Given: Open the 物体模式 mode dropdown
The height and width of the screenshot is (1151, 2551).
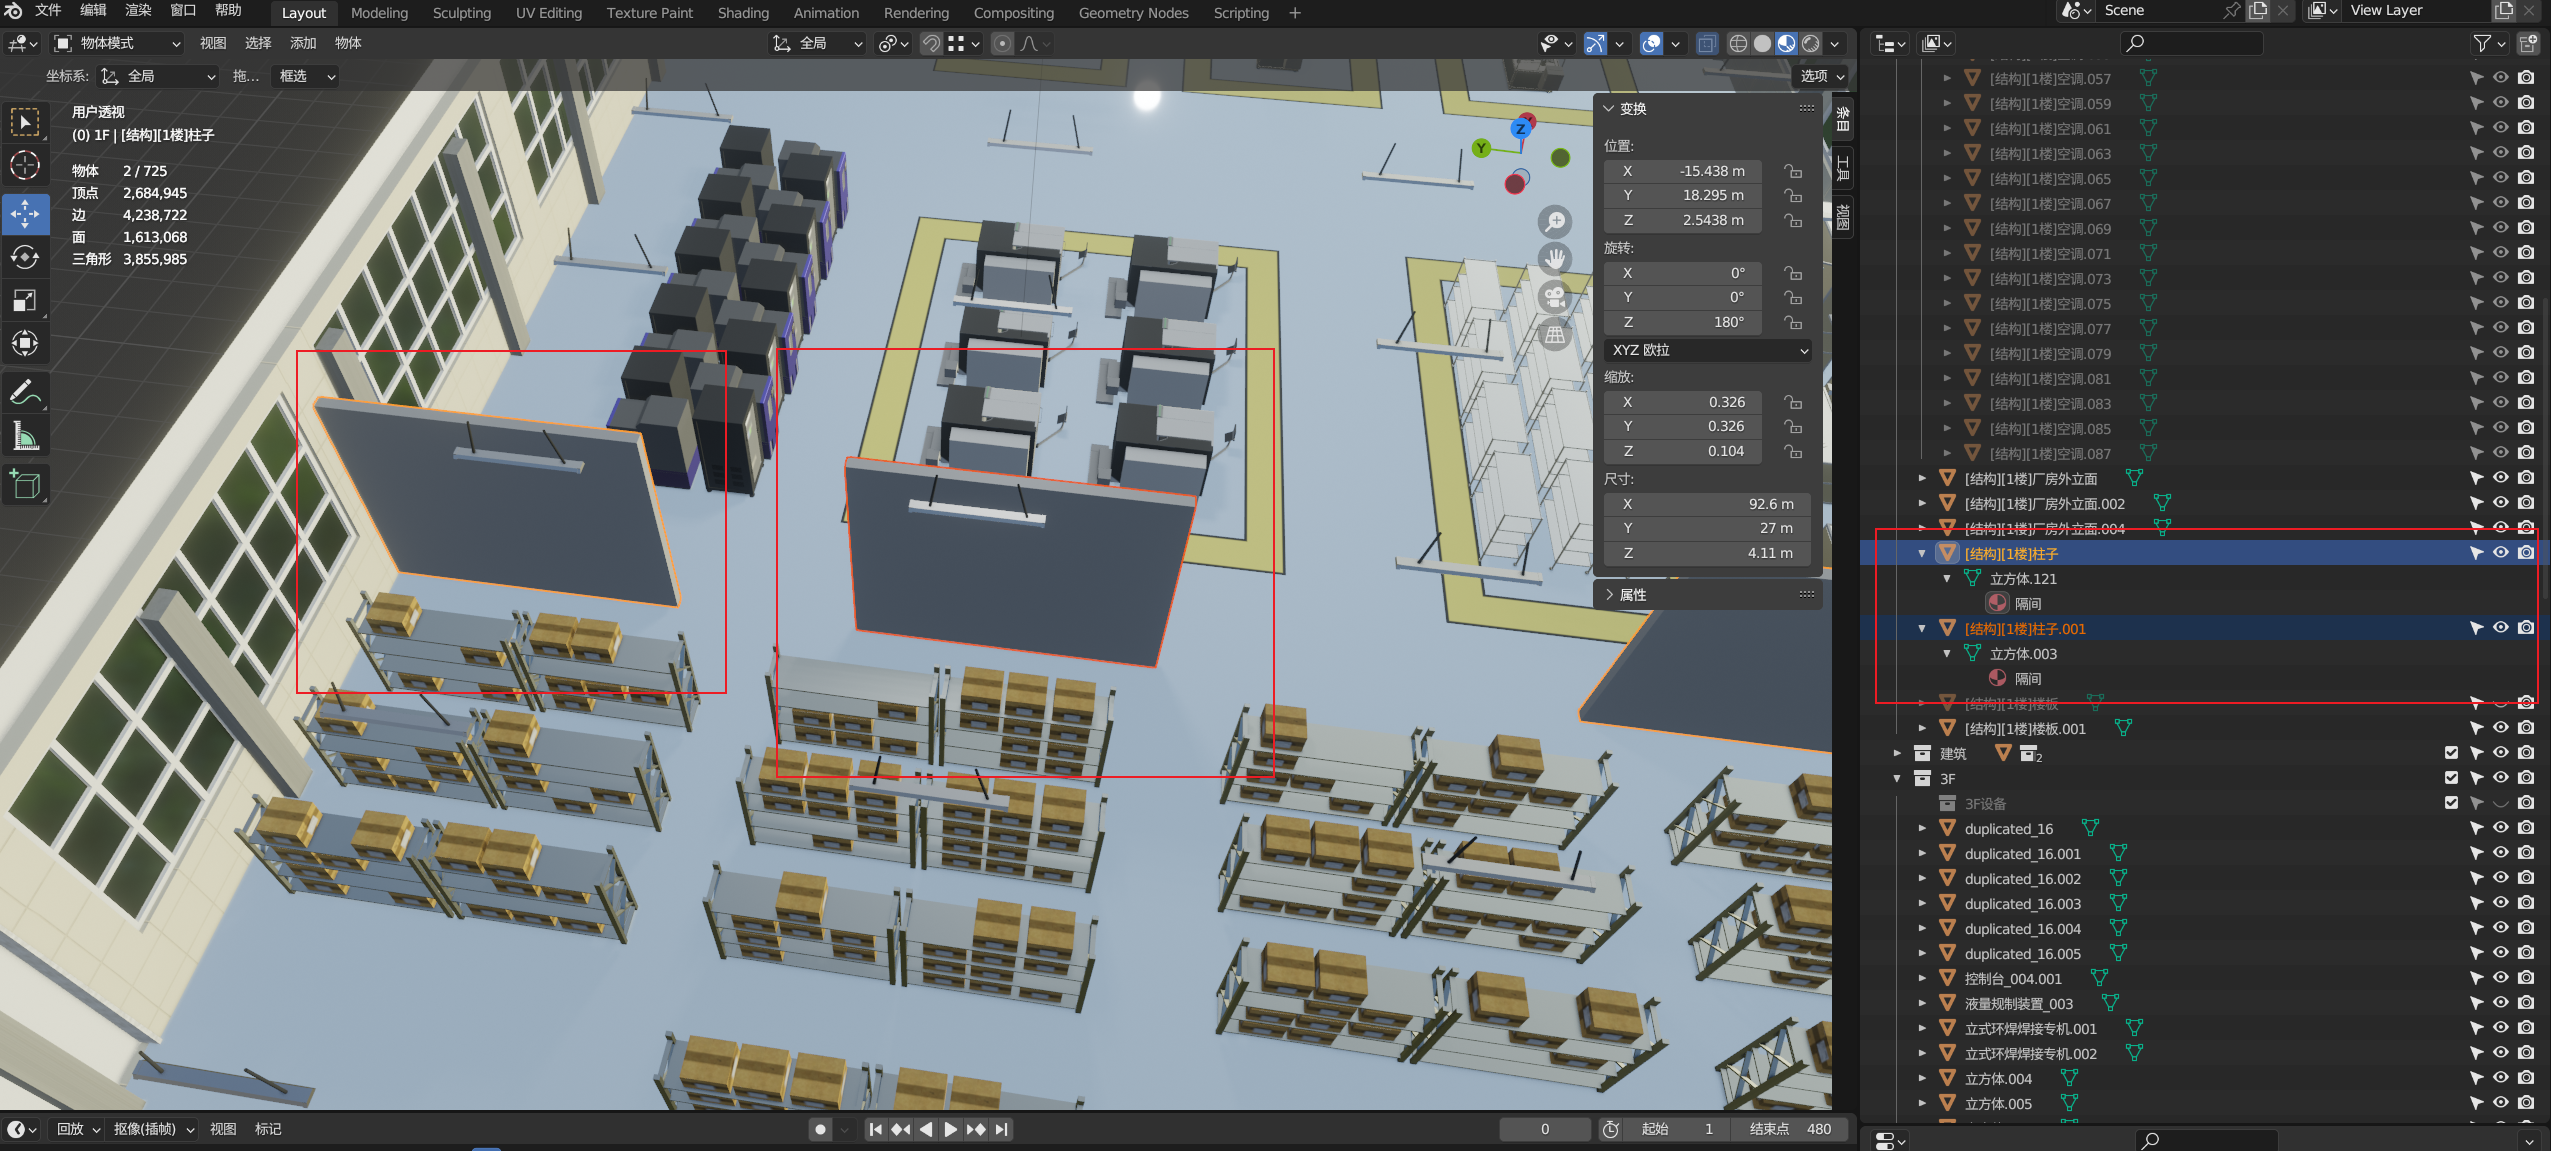Looking at the screenshot, I should (118, 43).
